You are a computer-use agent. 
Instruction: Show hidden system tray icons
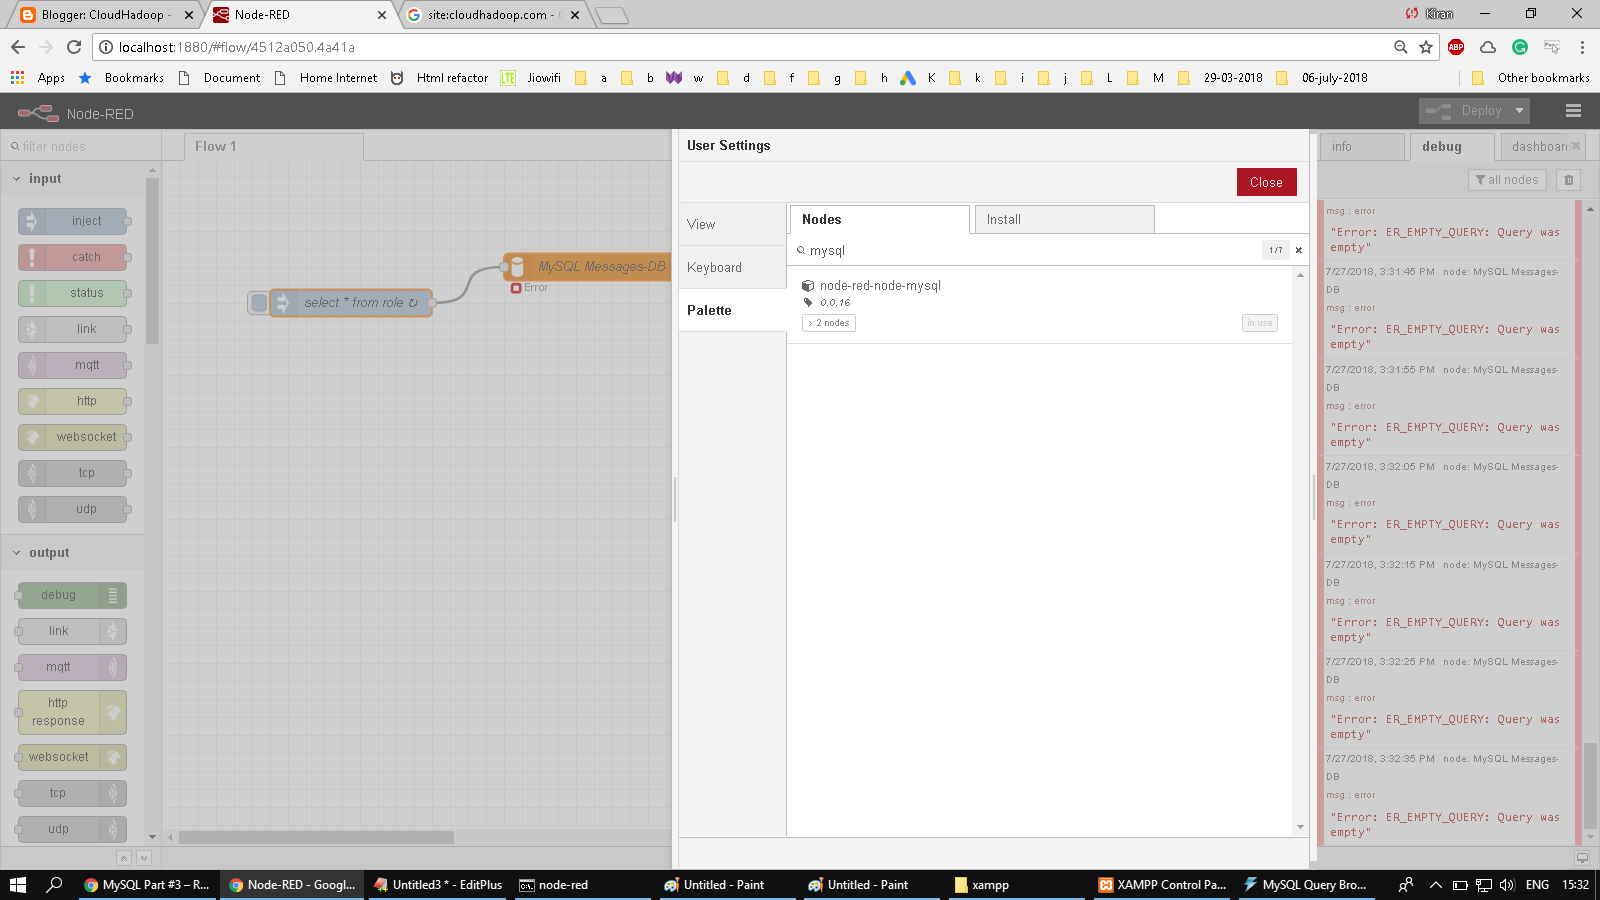point(1436,885)
